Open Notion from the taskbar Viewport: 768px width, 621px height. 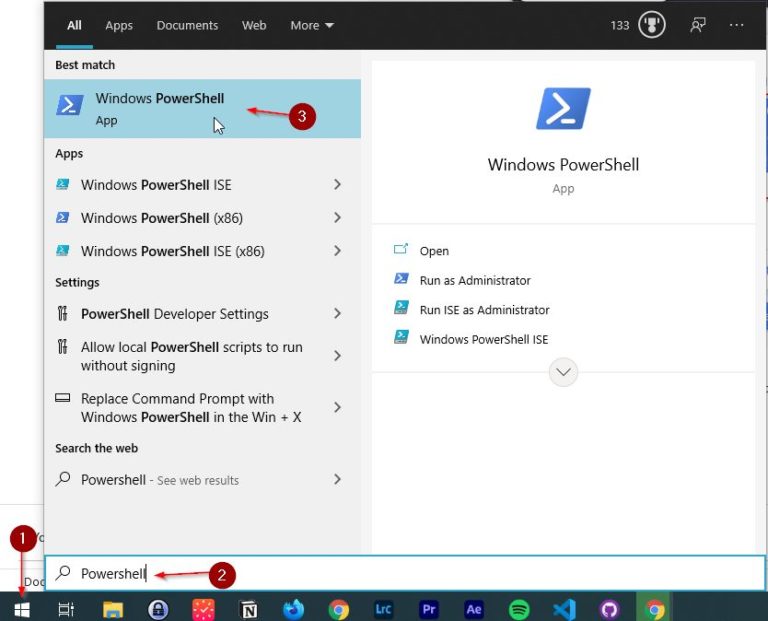(x=249, y=609)
